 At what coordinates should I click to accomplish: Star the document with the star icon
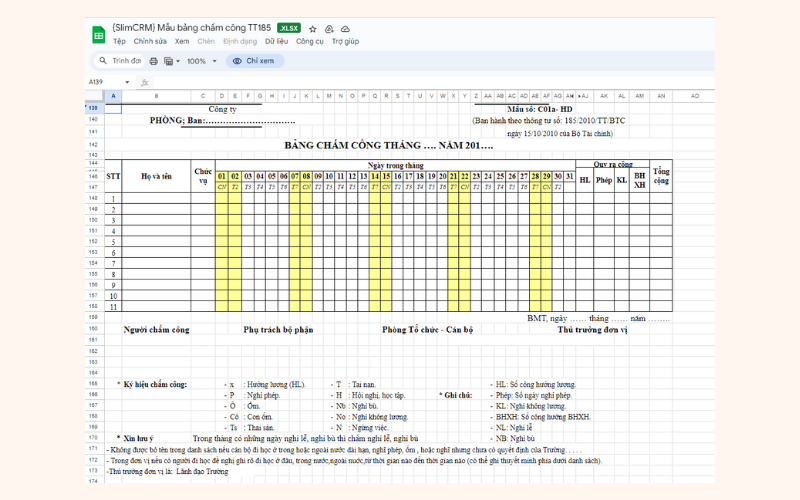pyautogui.click(x=313, y=29)
